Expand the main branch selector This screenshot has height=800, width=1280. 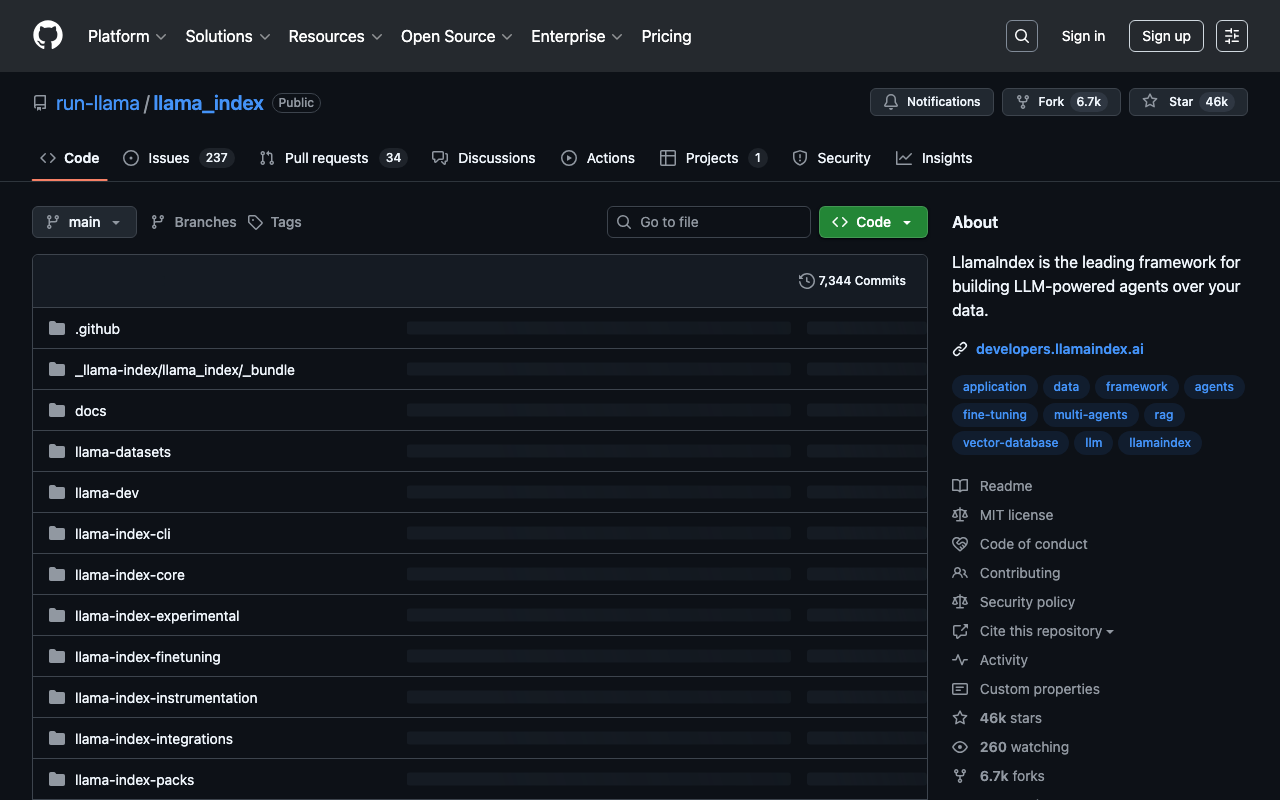84,222
